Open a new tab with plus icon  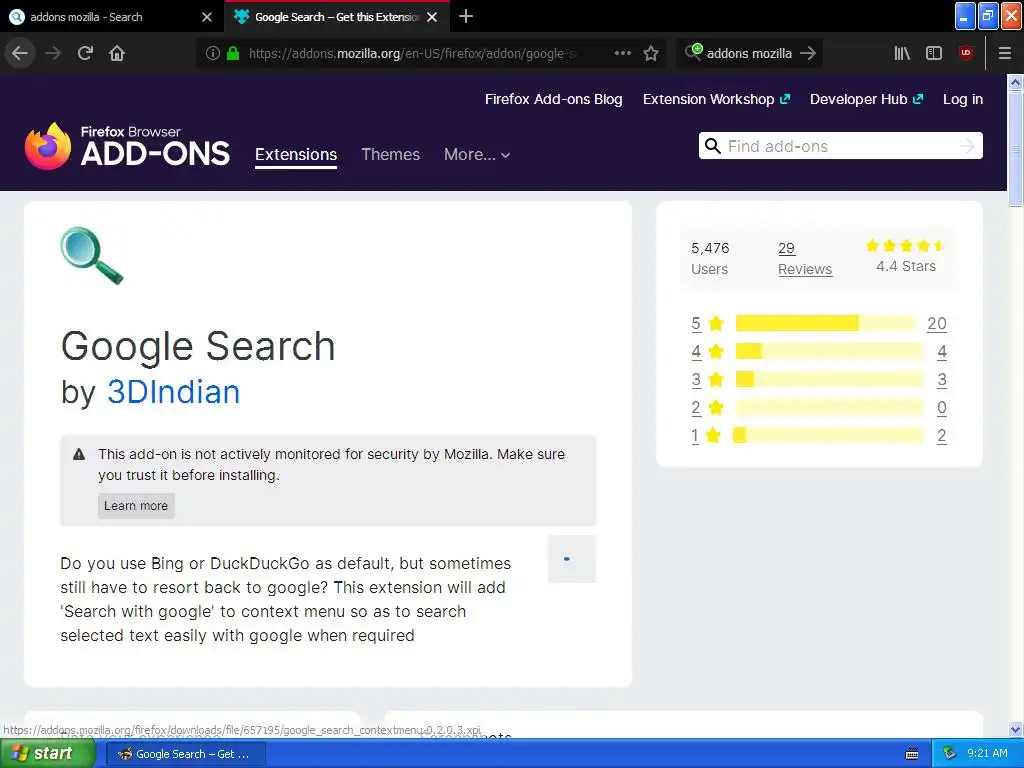click(x=466, y=16)
